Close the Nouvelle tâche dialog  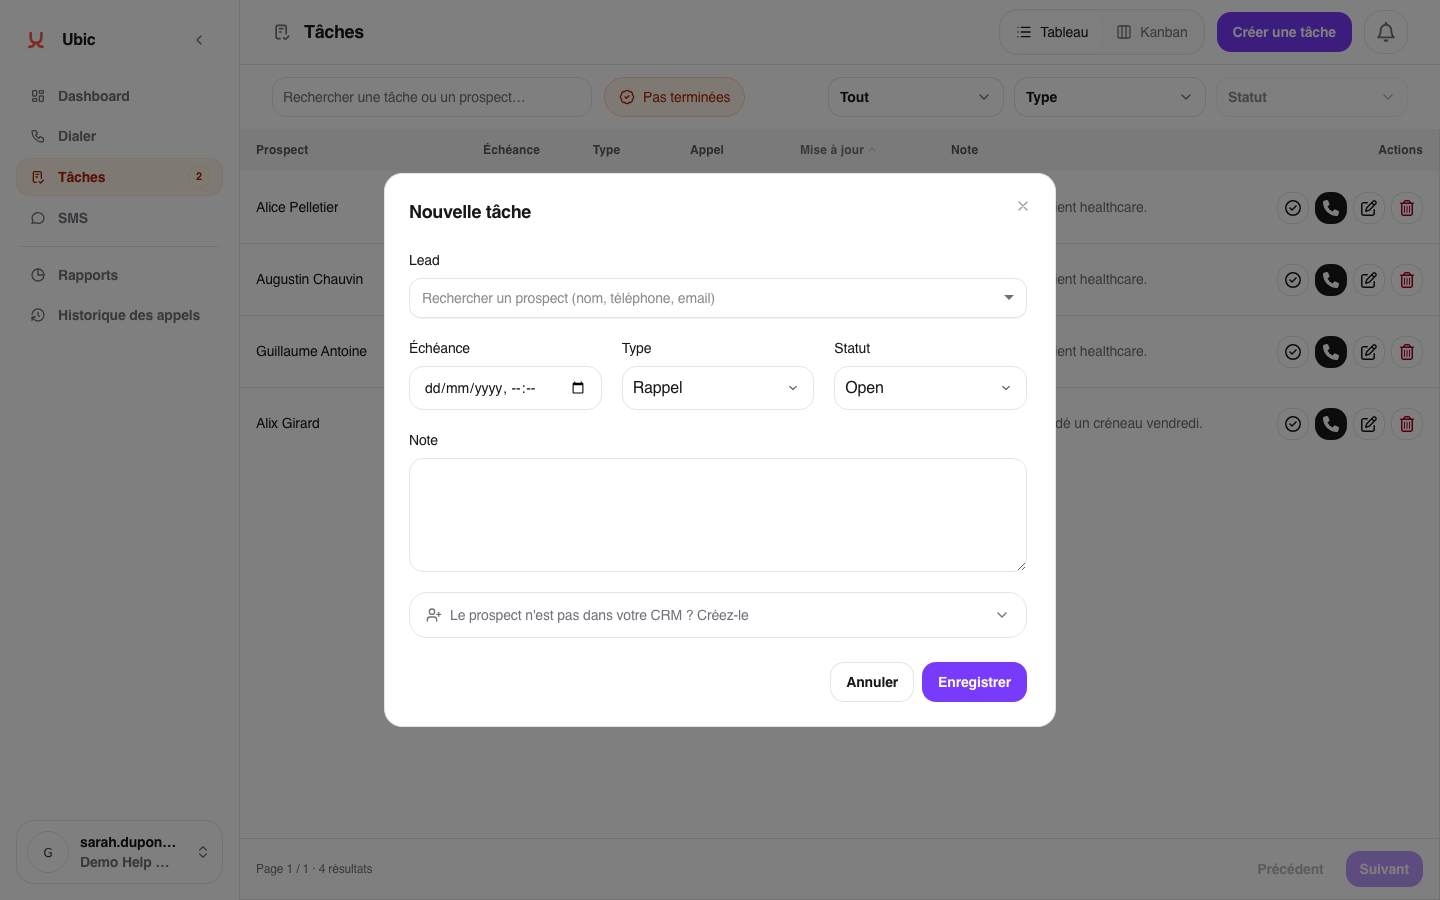1022,206
